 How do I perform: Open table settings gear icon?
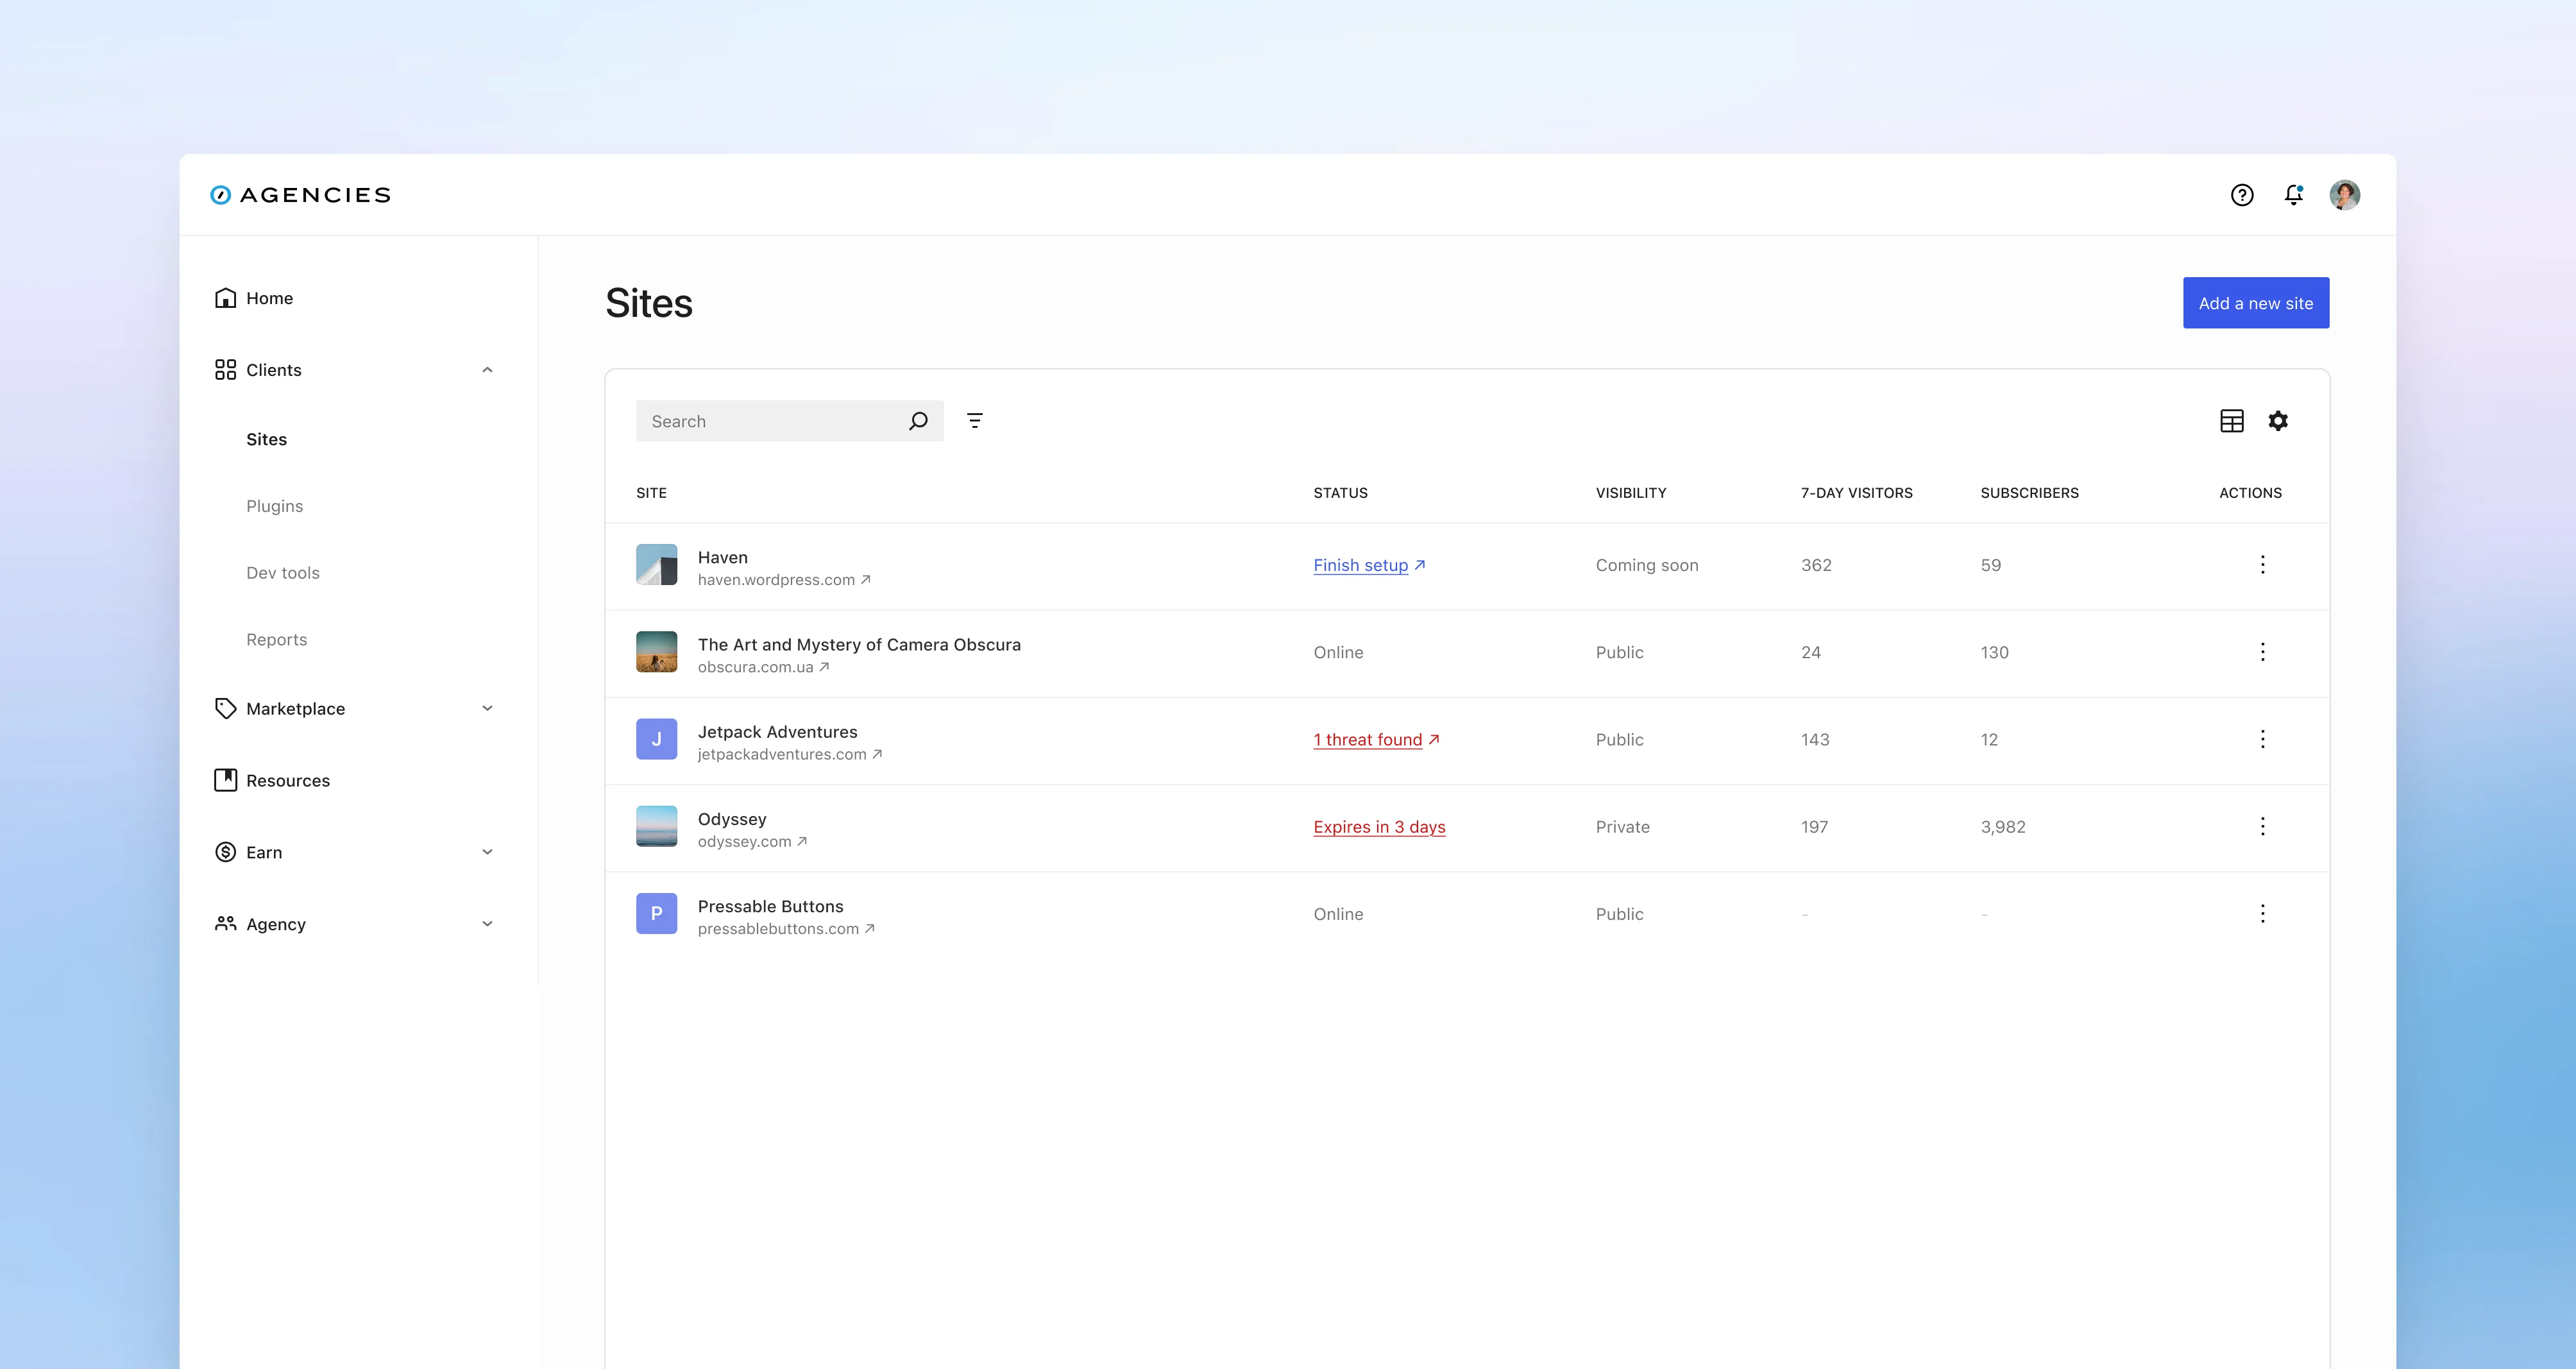2279,420
